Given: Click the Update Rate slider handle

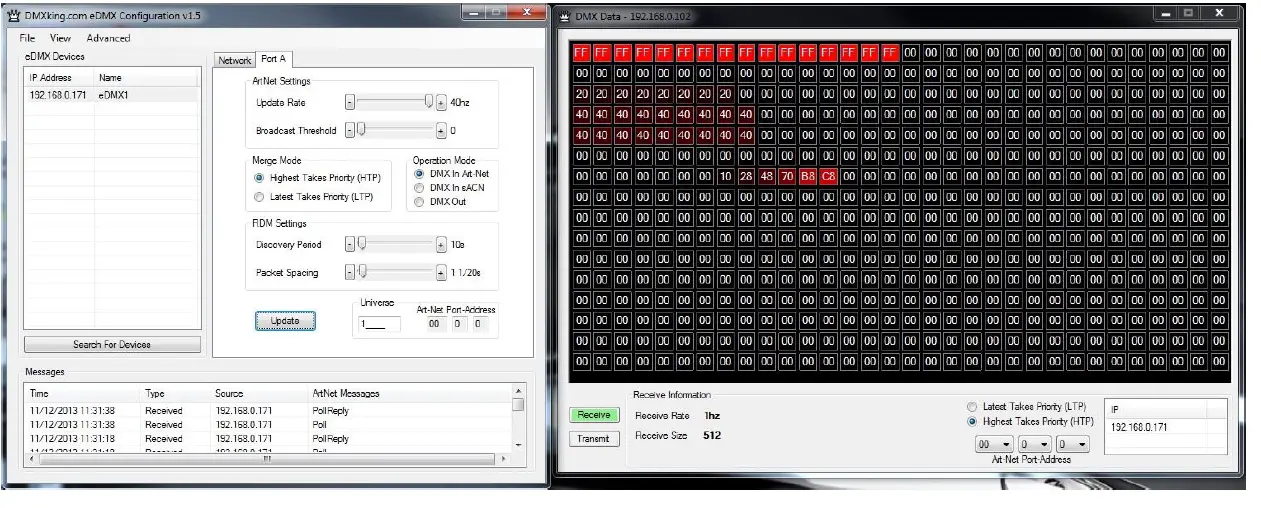Looking at the screenshot, I should [x=429, y=102].
